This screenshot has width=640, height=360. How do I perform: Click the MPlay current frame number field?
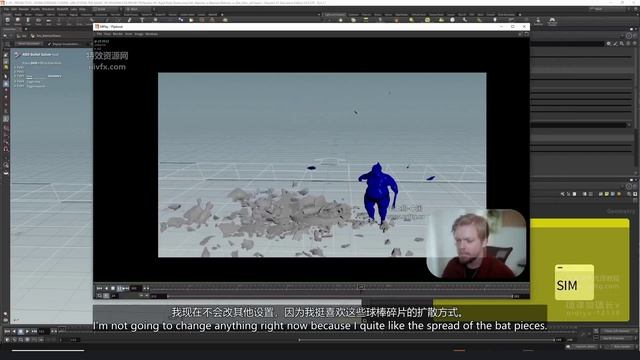point(136,288)
